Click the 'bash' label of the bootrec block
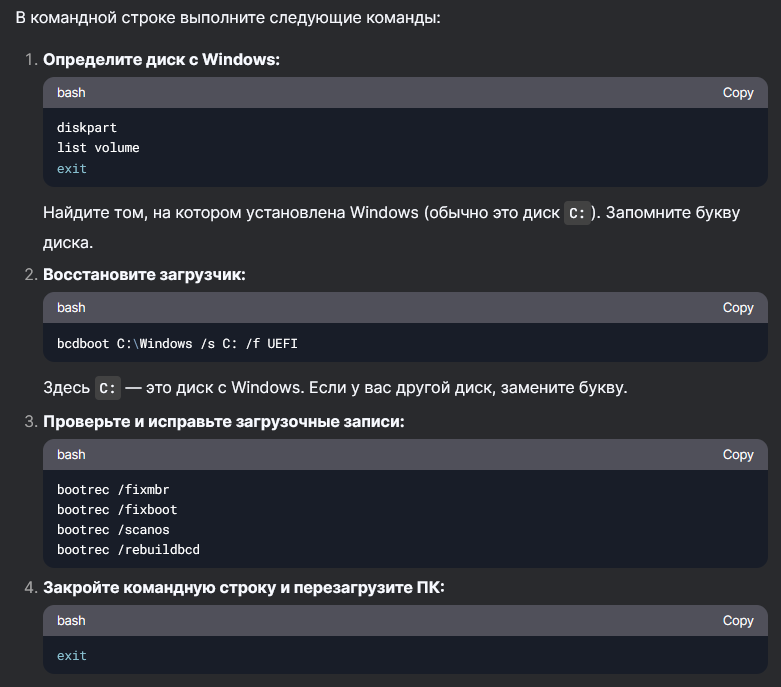The height and width of the screenshot is (687, 781). (71, 454)
